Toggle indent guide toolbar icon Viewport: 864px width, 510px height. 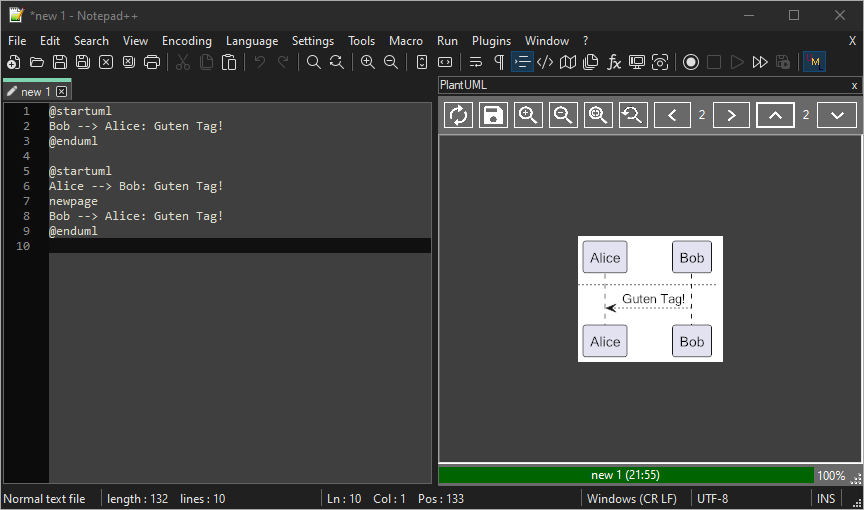tap(522, 62)
